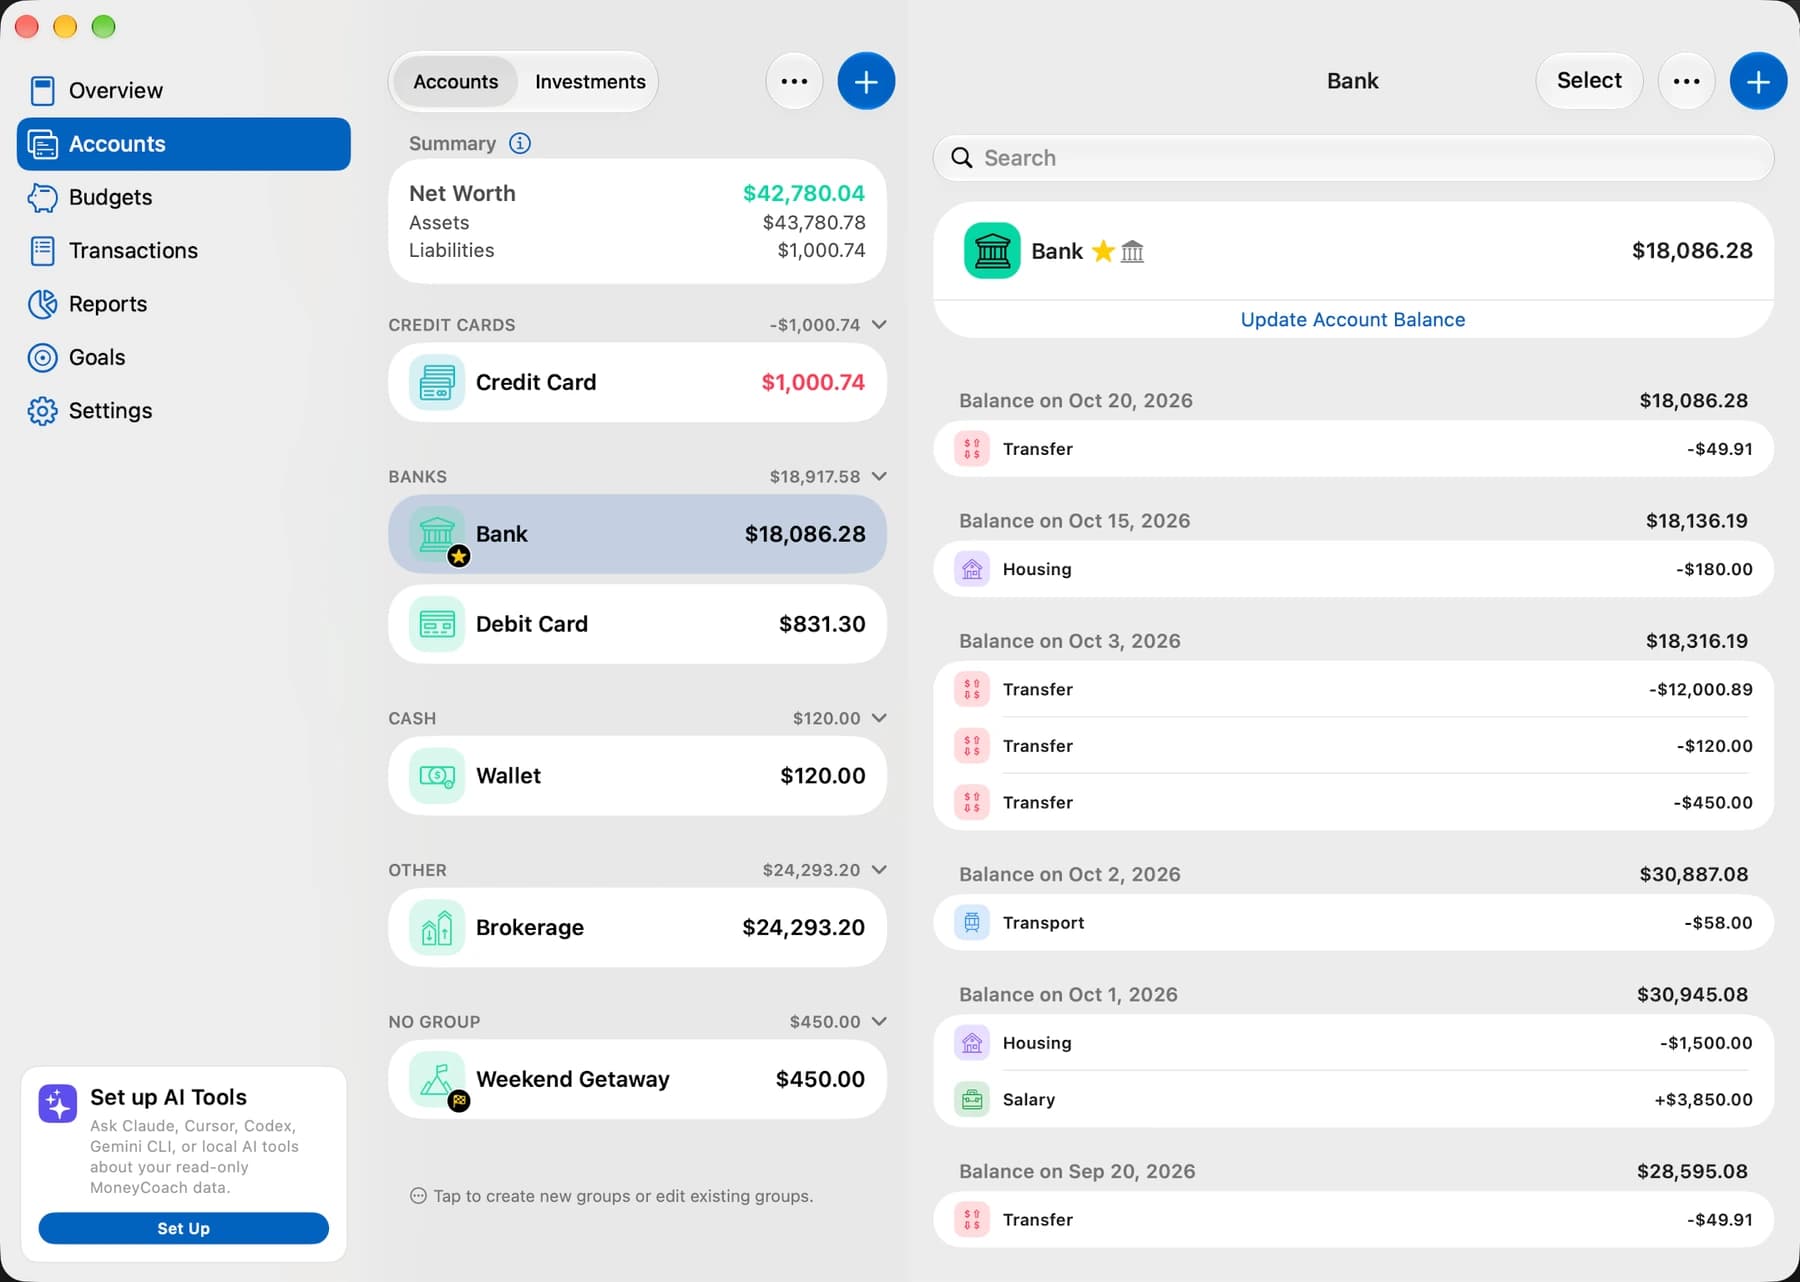Click the Debit Card account icon
This screenshot has height=1282, width=1800.
pos(437,624)
